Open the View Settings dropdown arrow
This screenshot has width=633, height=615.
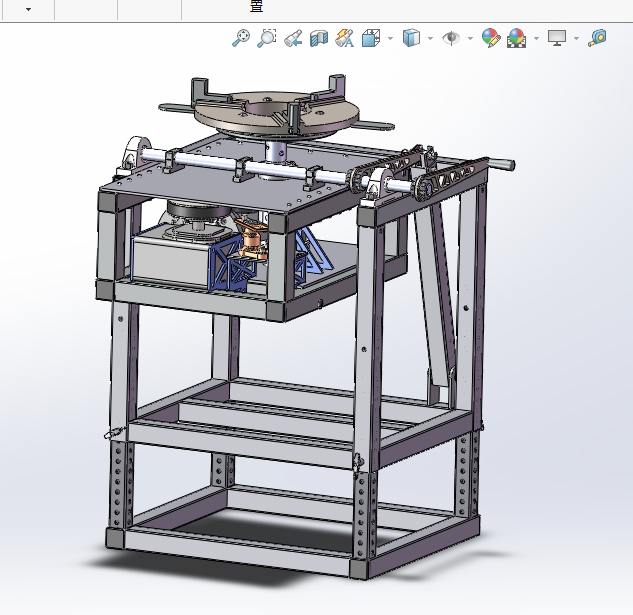575,39
